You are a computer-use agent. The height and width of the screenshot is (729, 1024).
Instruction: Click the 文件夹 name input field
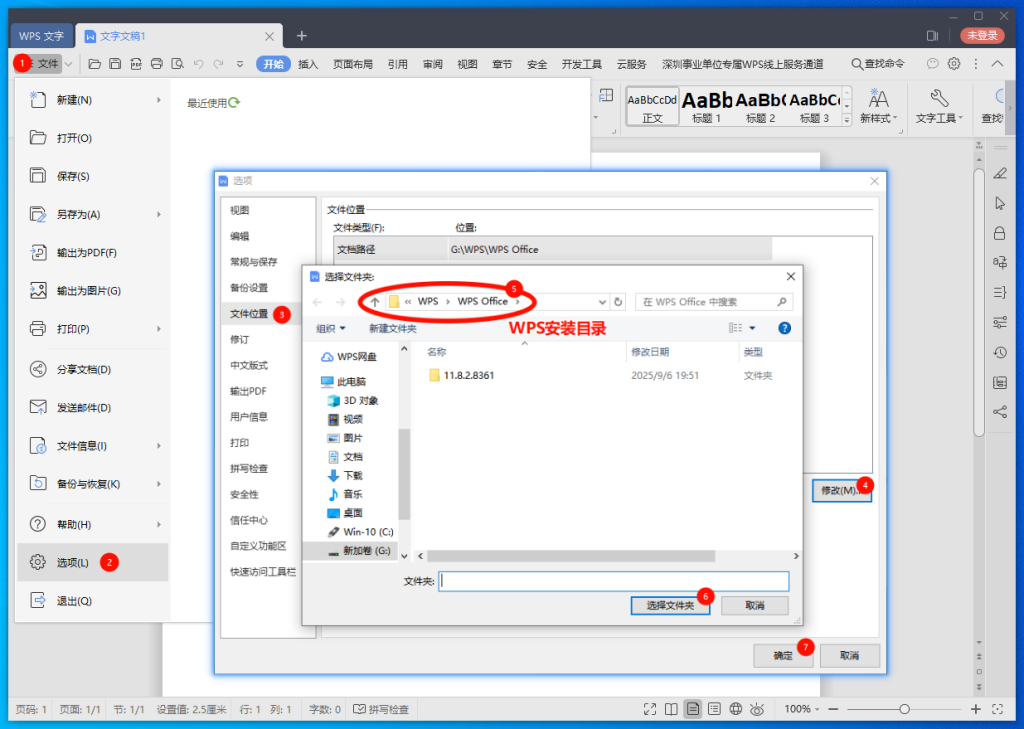pyautogui.click(x=614, y=581)
